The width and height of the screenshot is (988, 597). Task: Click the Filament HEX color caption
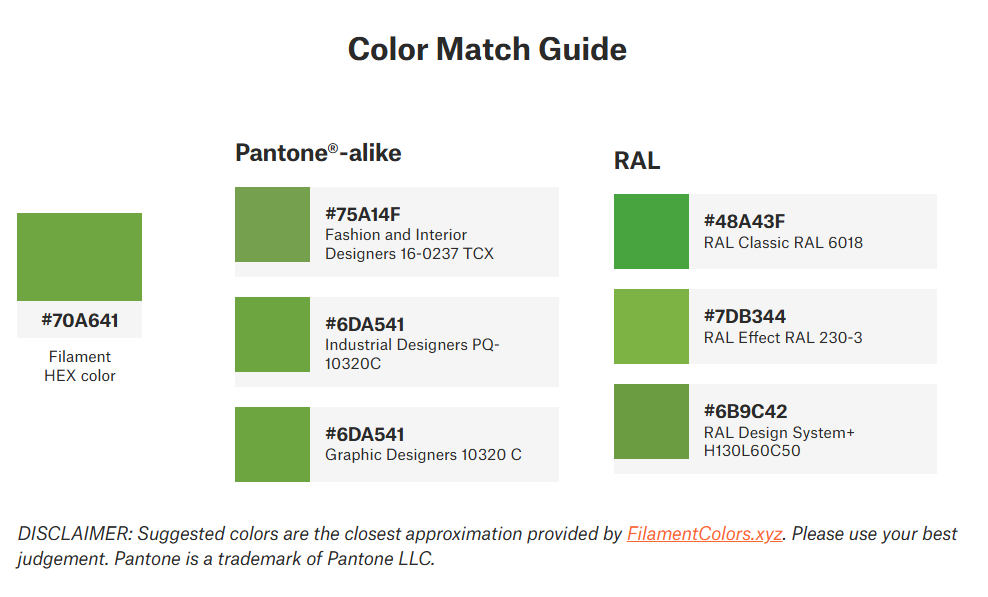[x=79, y=366]
